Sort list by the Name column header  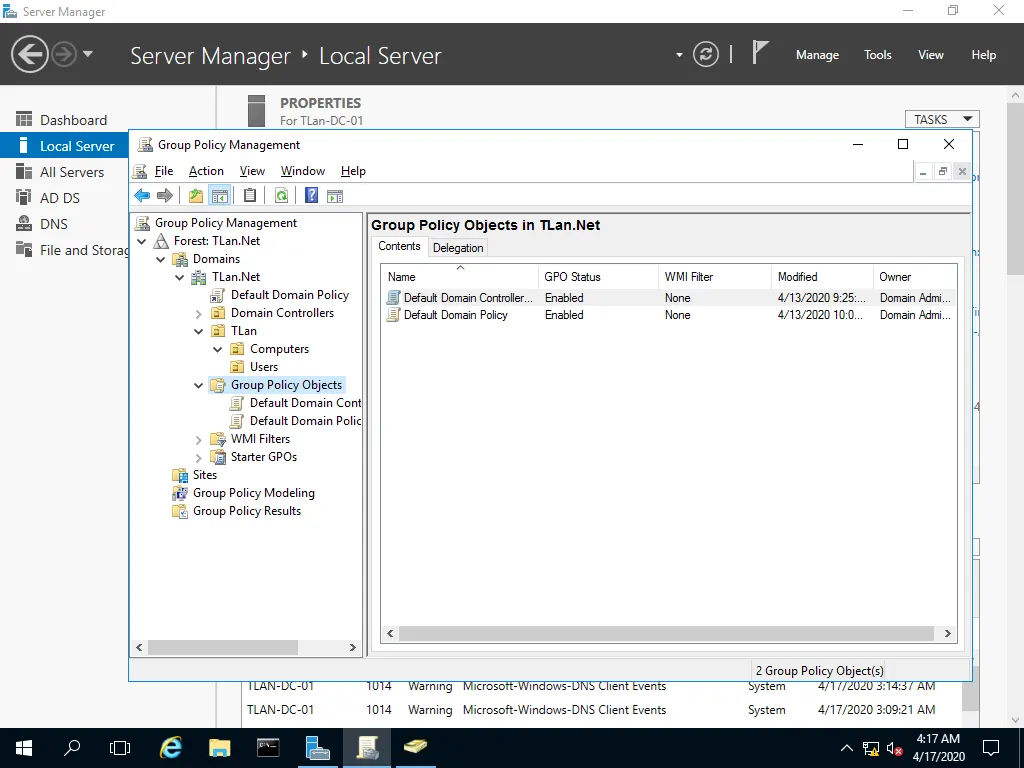tap(460, 277)
